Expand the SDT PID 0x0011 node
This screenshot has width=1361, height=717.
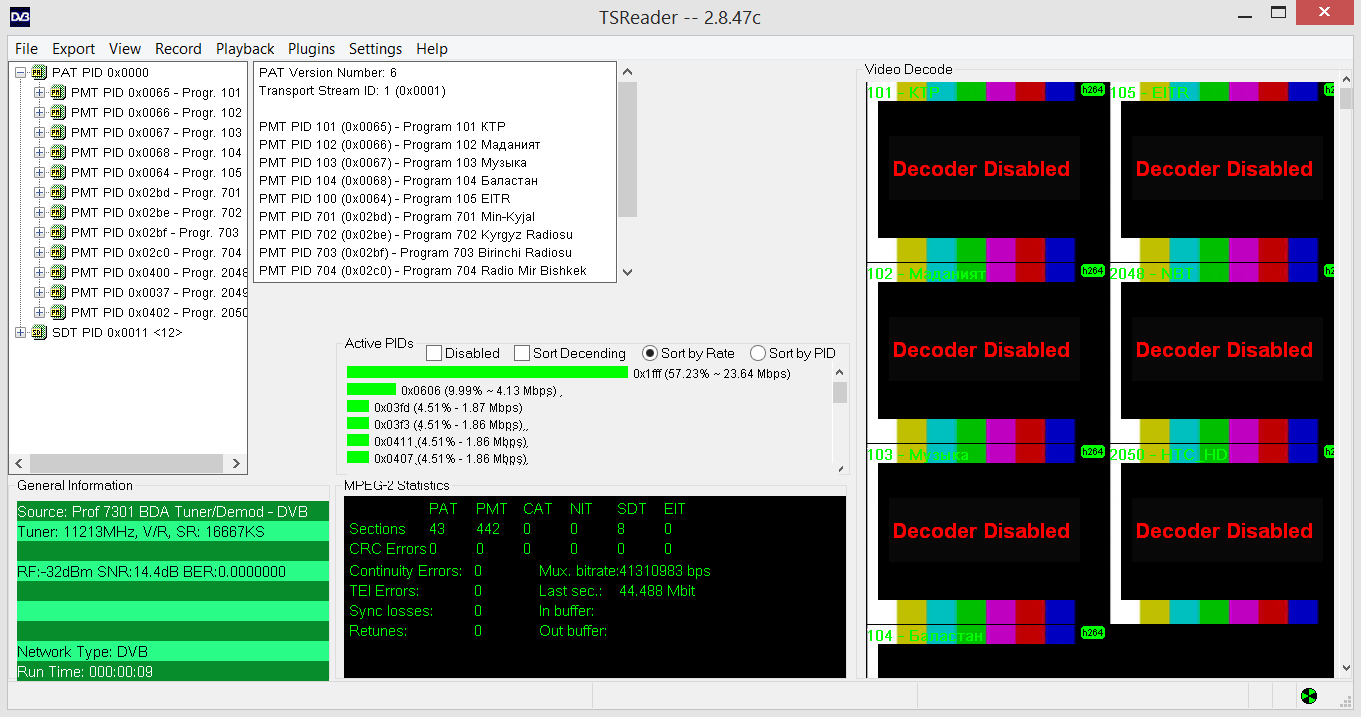(21, 332)
